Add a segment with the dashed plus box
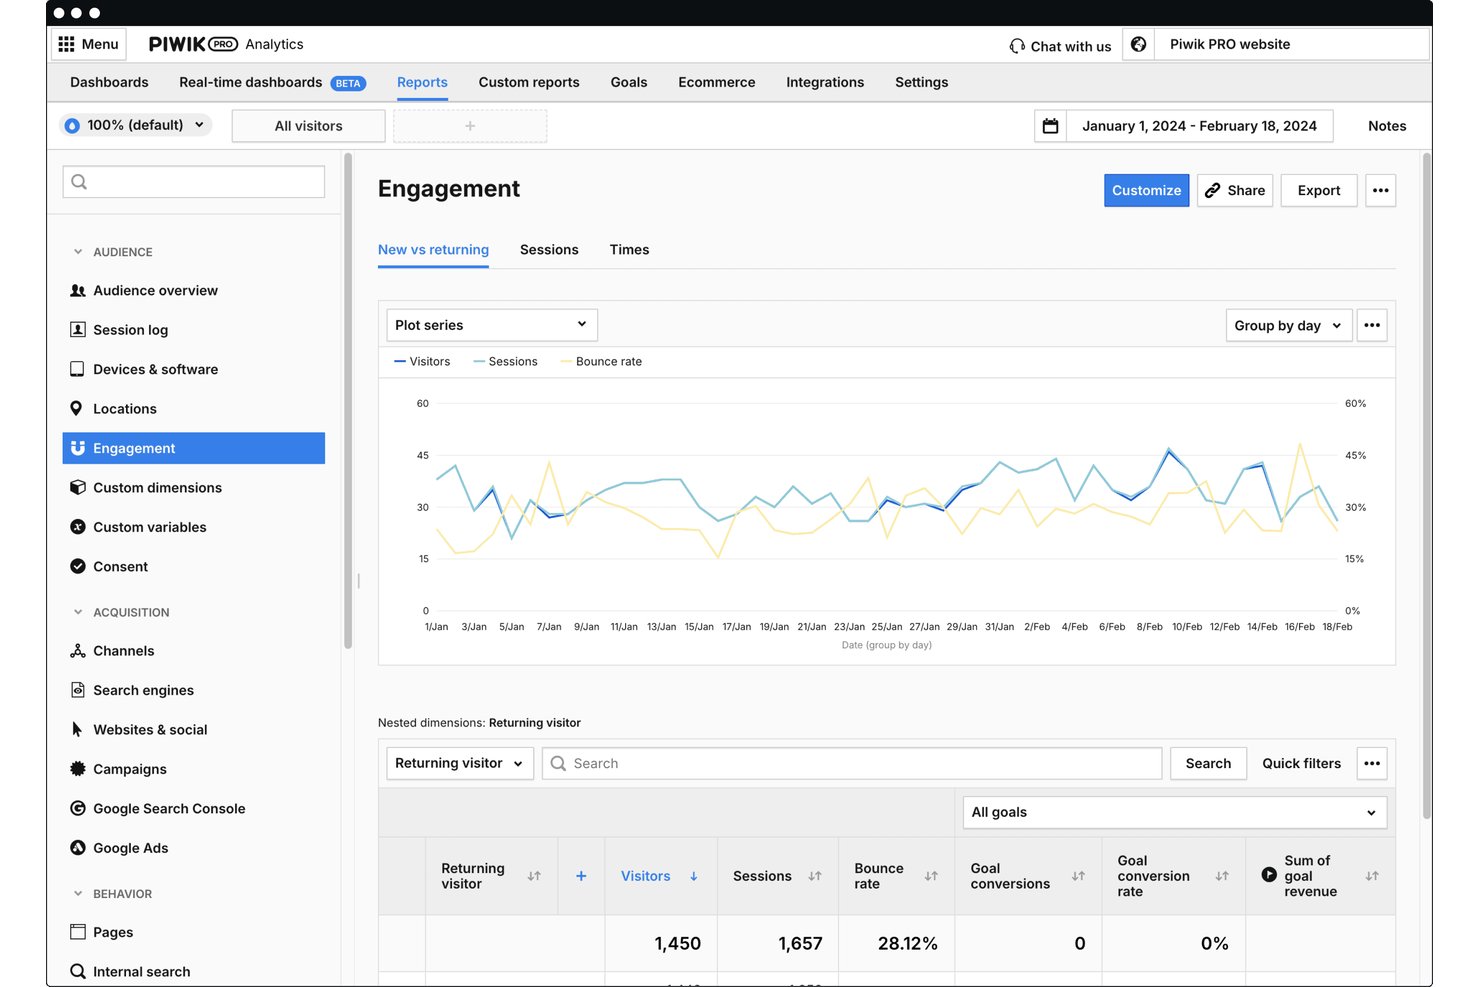Screen dimensions: 1480x987 (x=470, y=126)
